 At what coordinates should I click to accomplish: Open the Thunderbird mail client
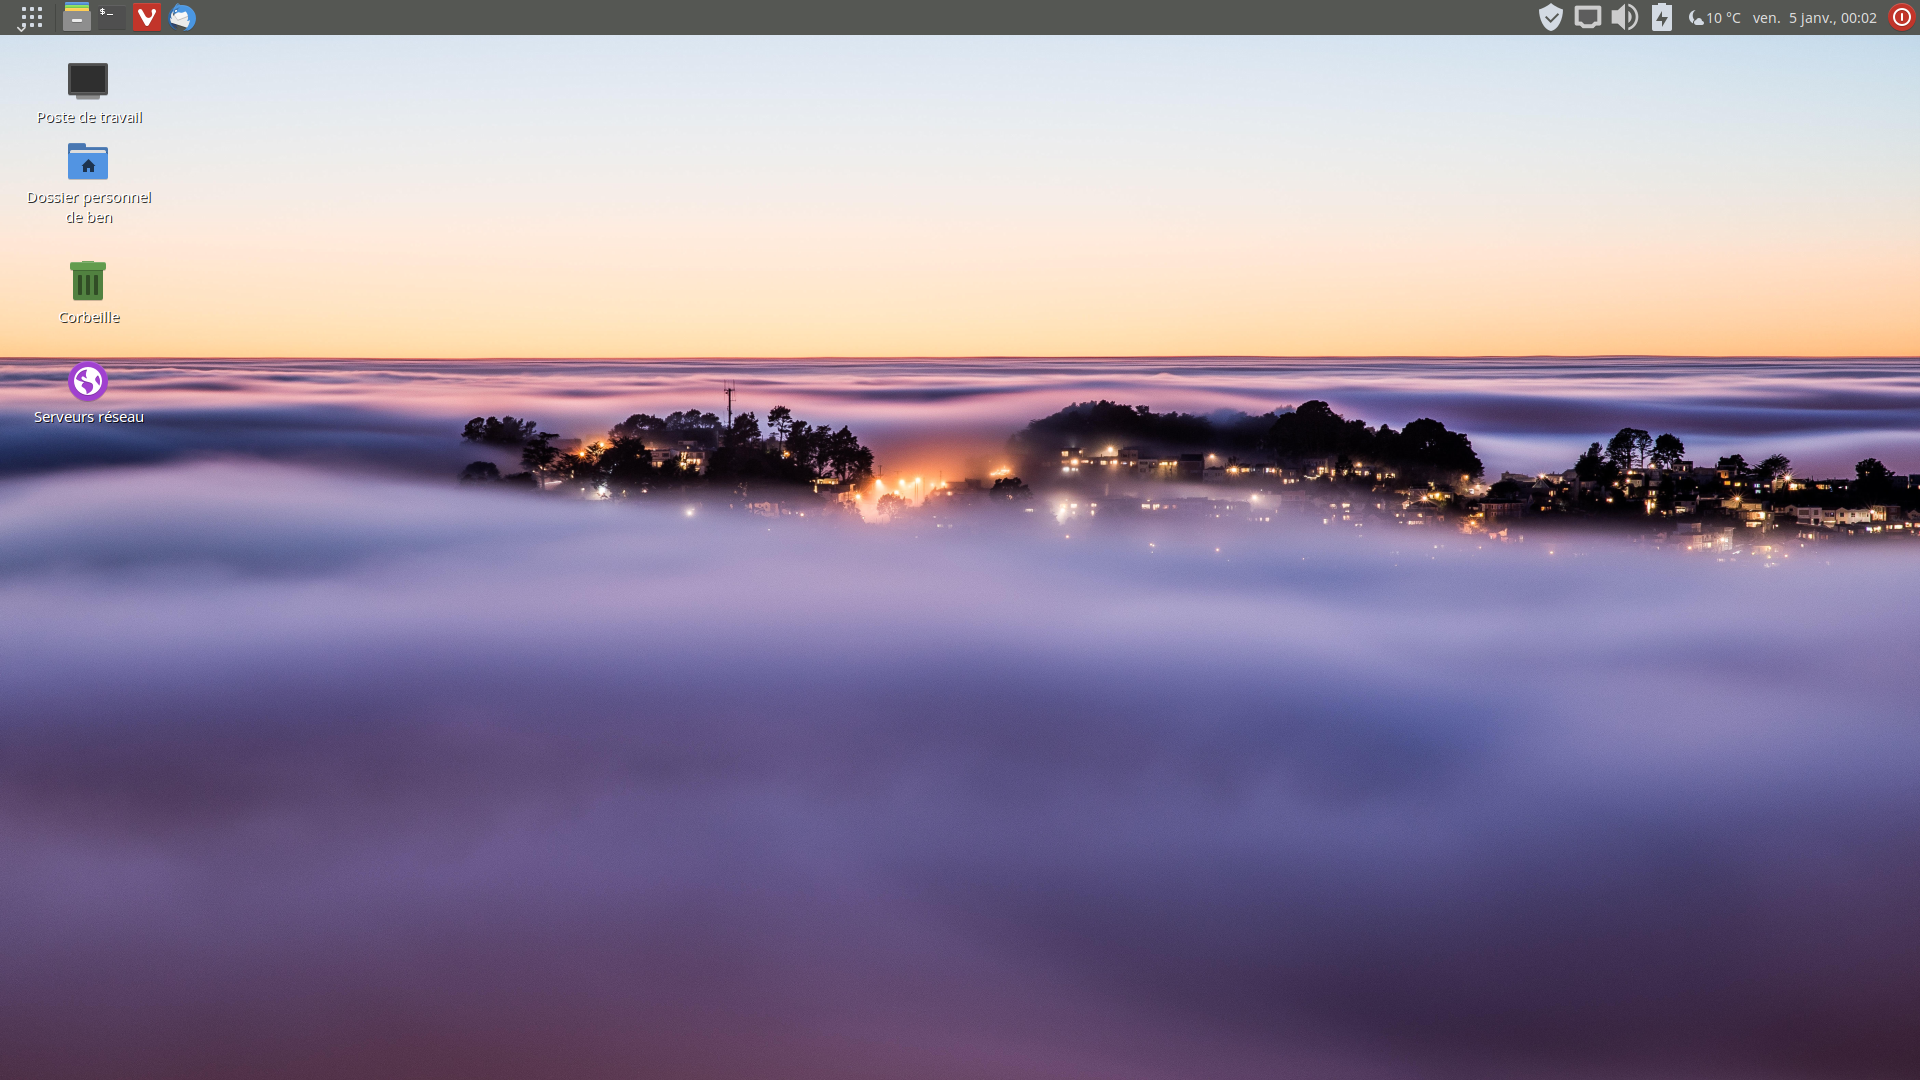(182, 17)
